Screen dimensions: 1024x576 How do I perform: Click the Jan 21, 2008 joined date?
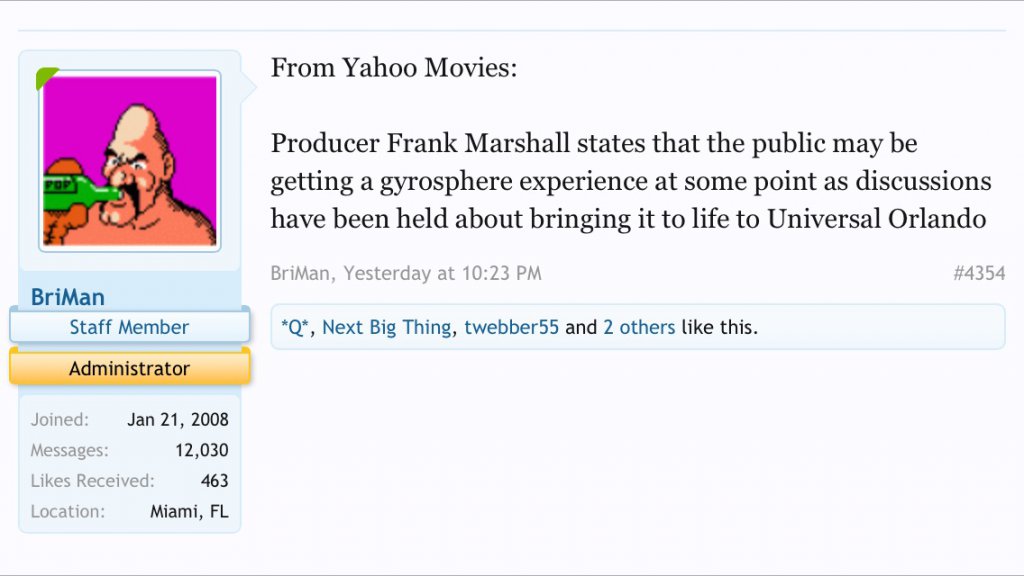[178, 420]
